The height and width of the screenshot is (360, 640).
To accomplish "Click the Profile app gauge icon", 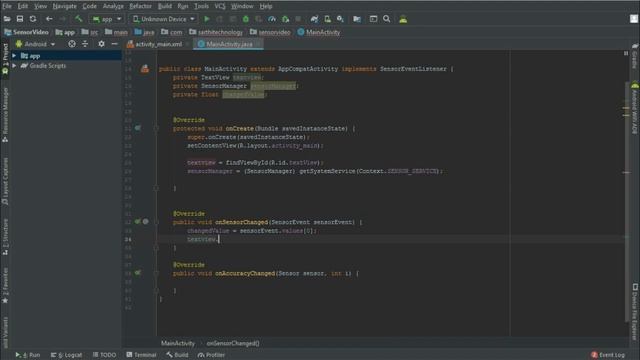I will (272, 19).
